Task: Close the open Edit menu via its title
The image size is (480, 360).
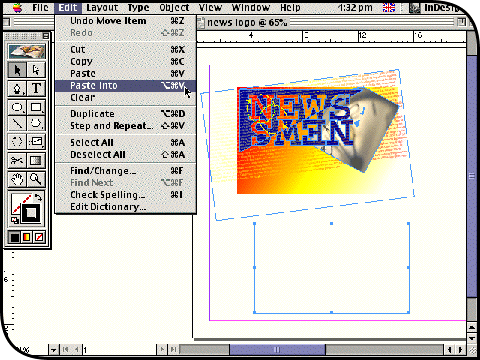Action: tap(68, 7)
